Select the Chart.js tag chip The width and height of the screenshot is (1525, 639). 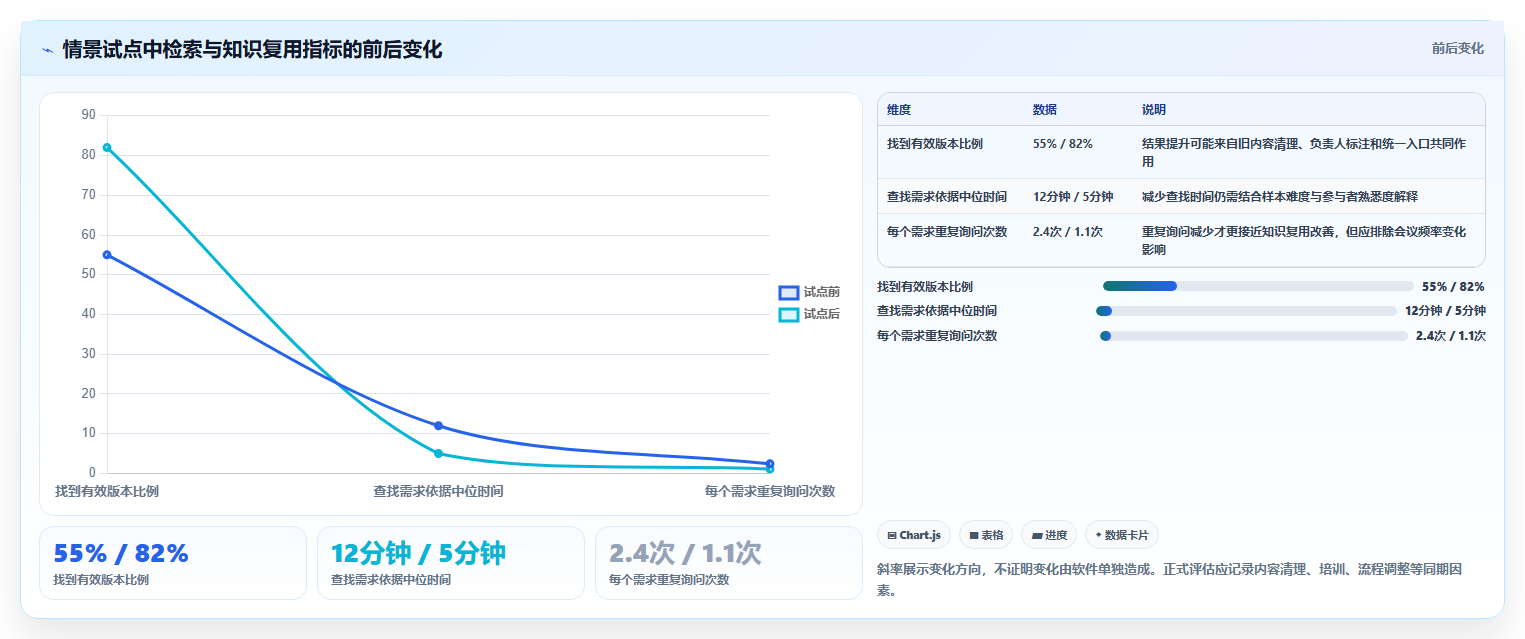[x=914, y=535]
